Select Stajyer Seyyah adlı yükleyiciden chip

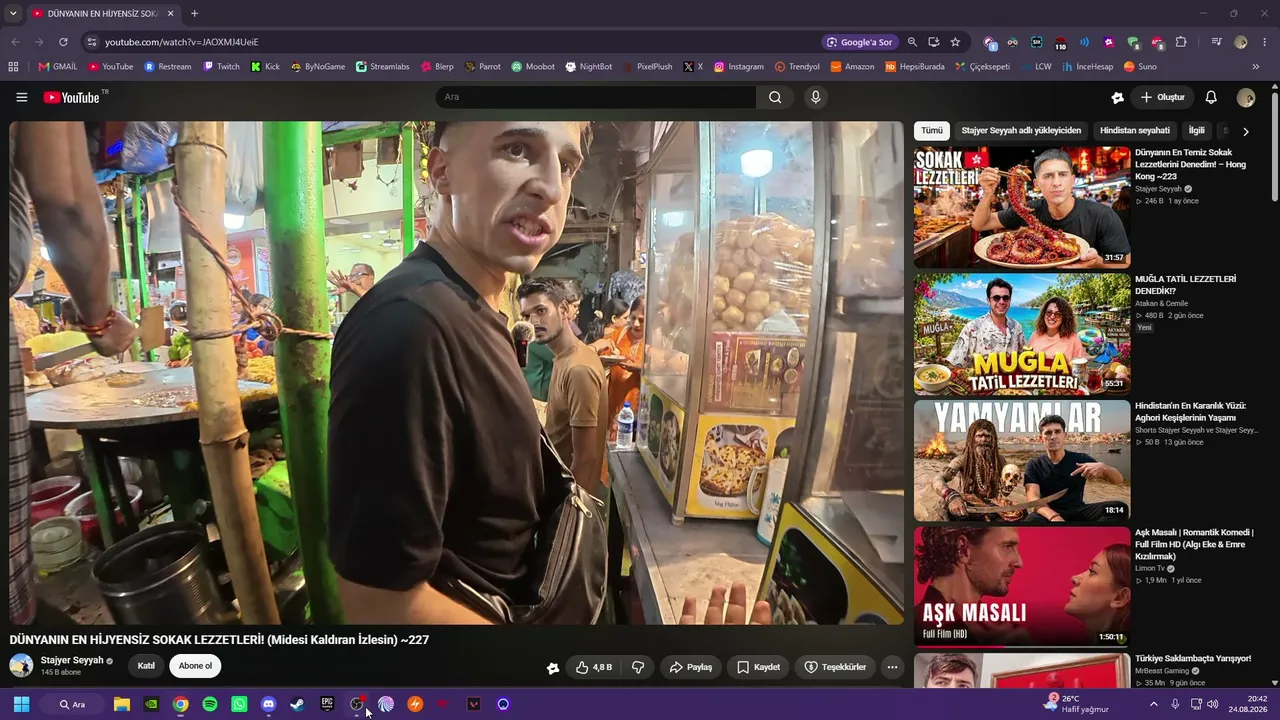(x=1021, y=131)
